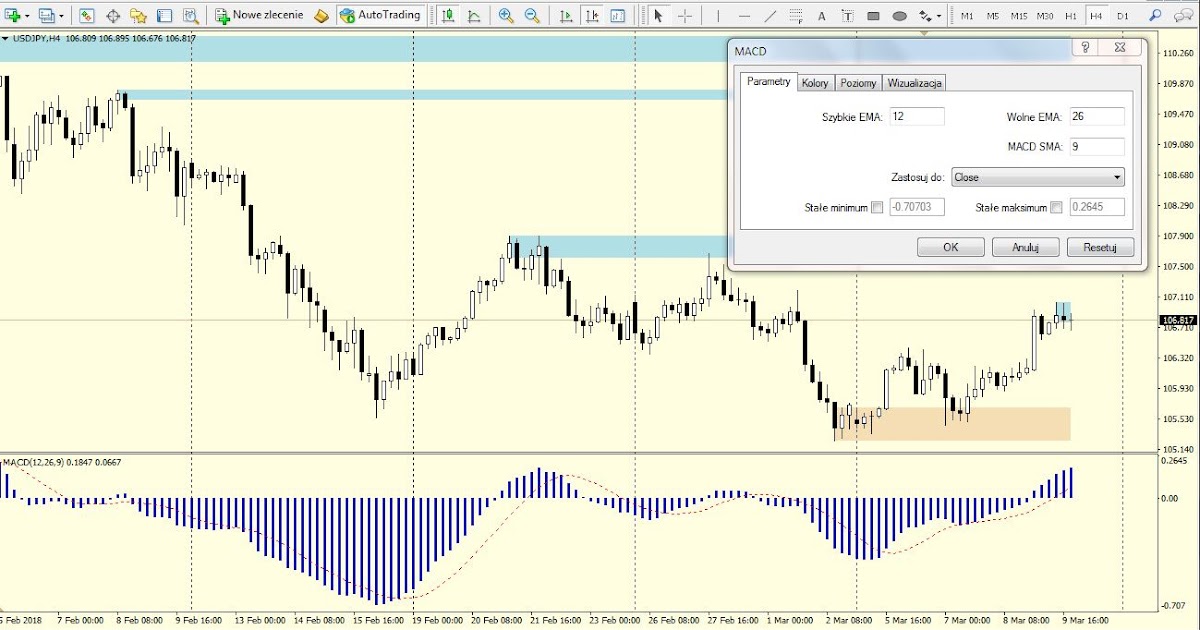Click the Nowe zlecenie button
This screenshot has width=1200, height=630.
[x=258, y=16]
